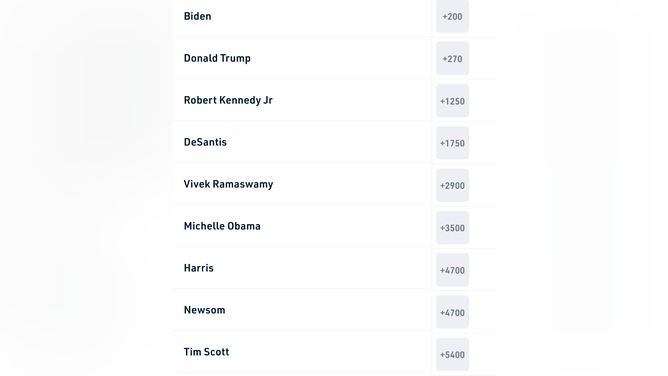Click empty area of the Harris row
This screenshot has width=668, height=376.
pyautogui.click(x=324, y=268)
